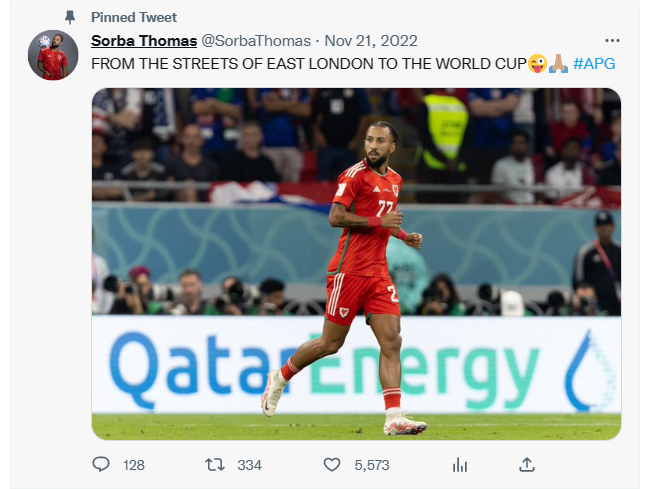The image size is (647, 489).
Task: Open Sorba Thomas profile avatar
Action: pos(53,55)
